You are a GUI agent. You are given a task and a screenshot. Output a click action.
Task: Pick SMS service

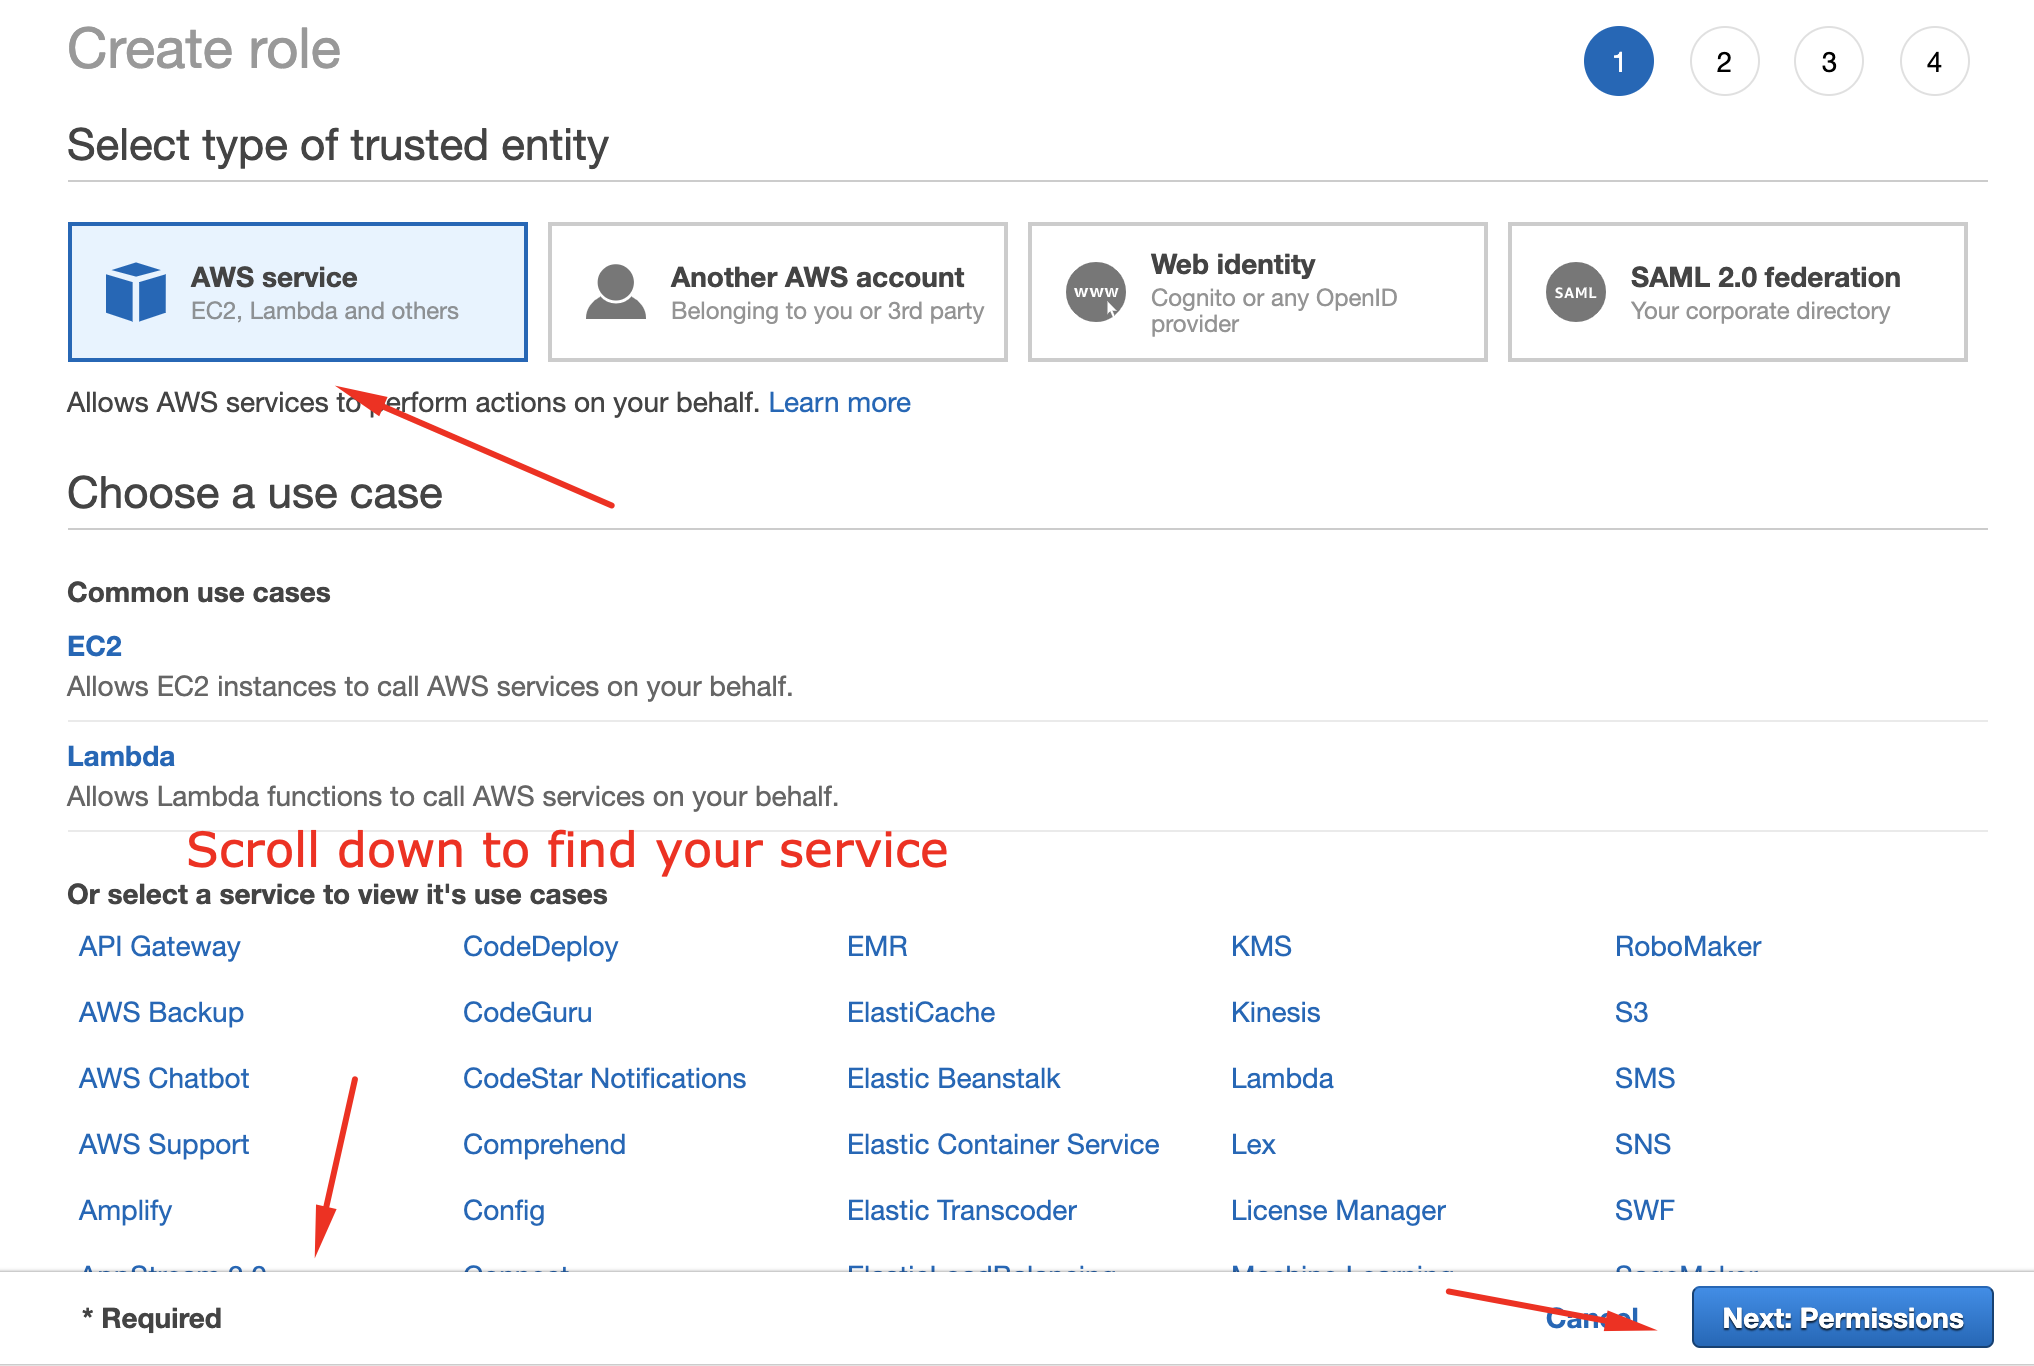pos(1645,1078)
